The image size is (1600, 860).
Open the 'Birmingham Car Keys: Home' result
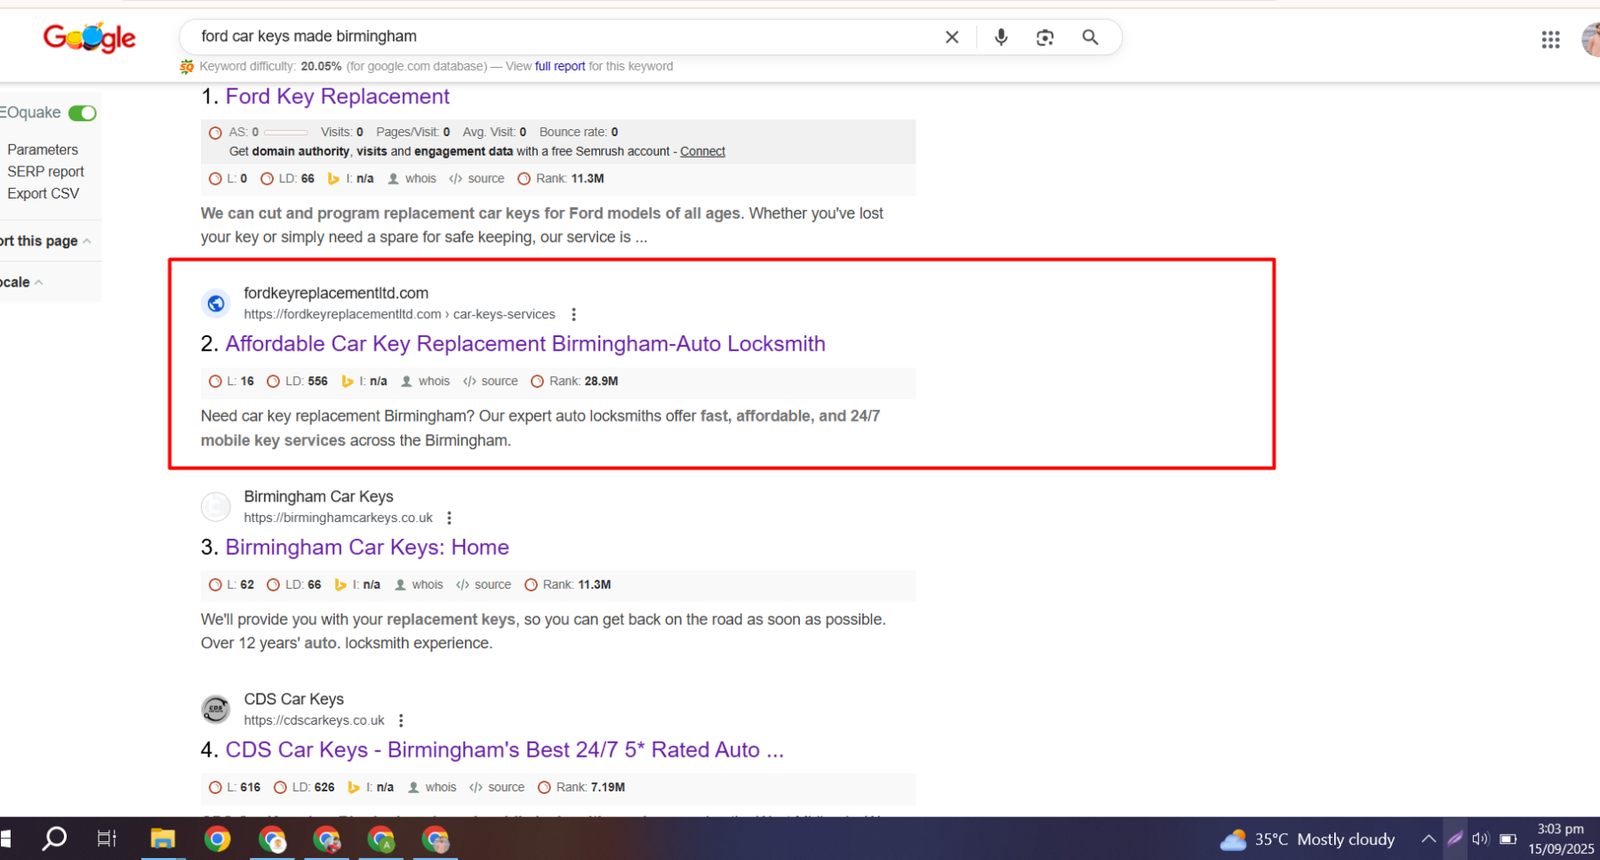(367, 547)
